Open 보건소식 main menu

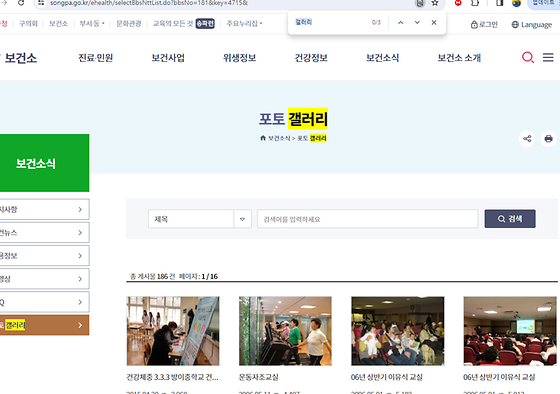coord(382,58)
